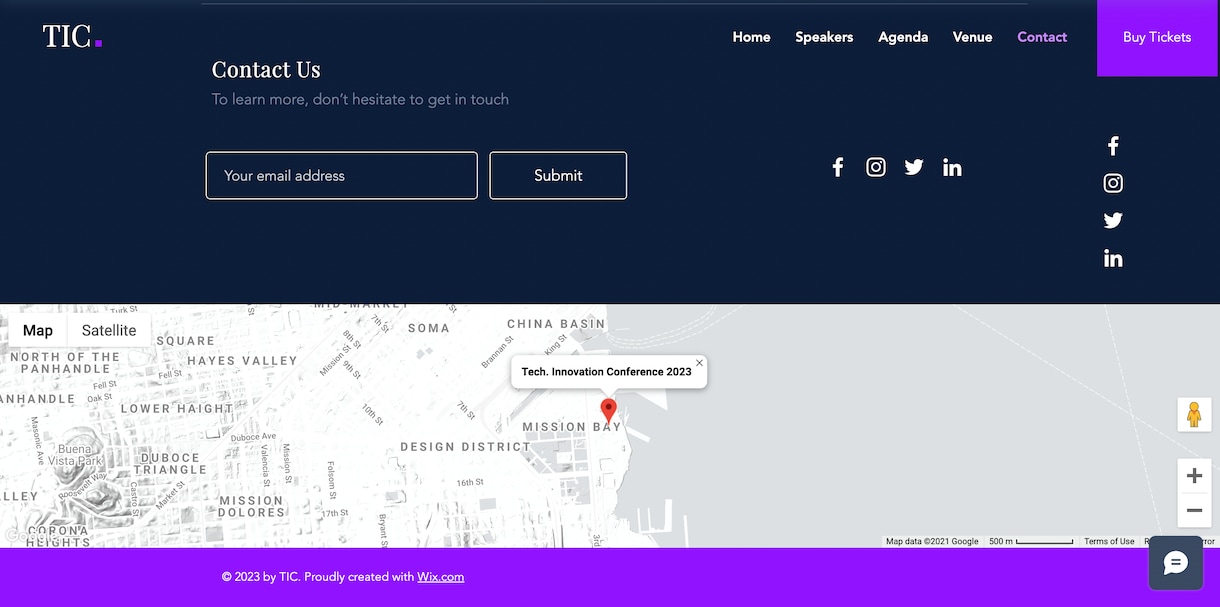
Task: Switch map to Map view
Action: coord(38,331)
